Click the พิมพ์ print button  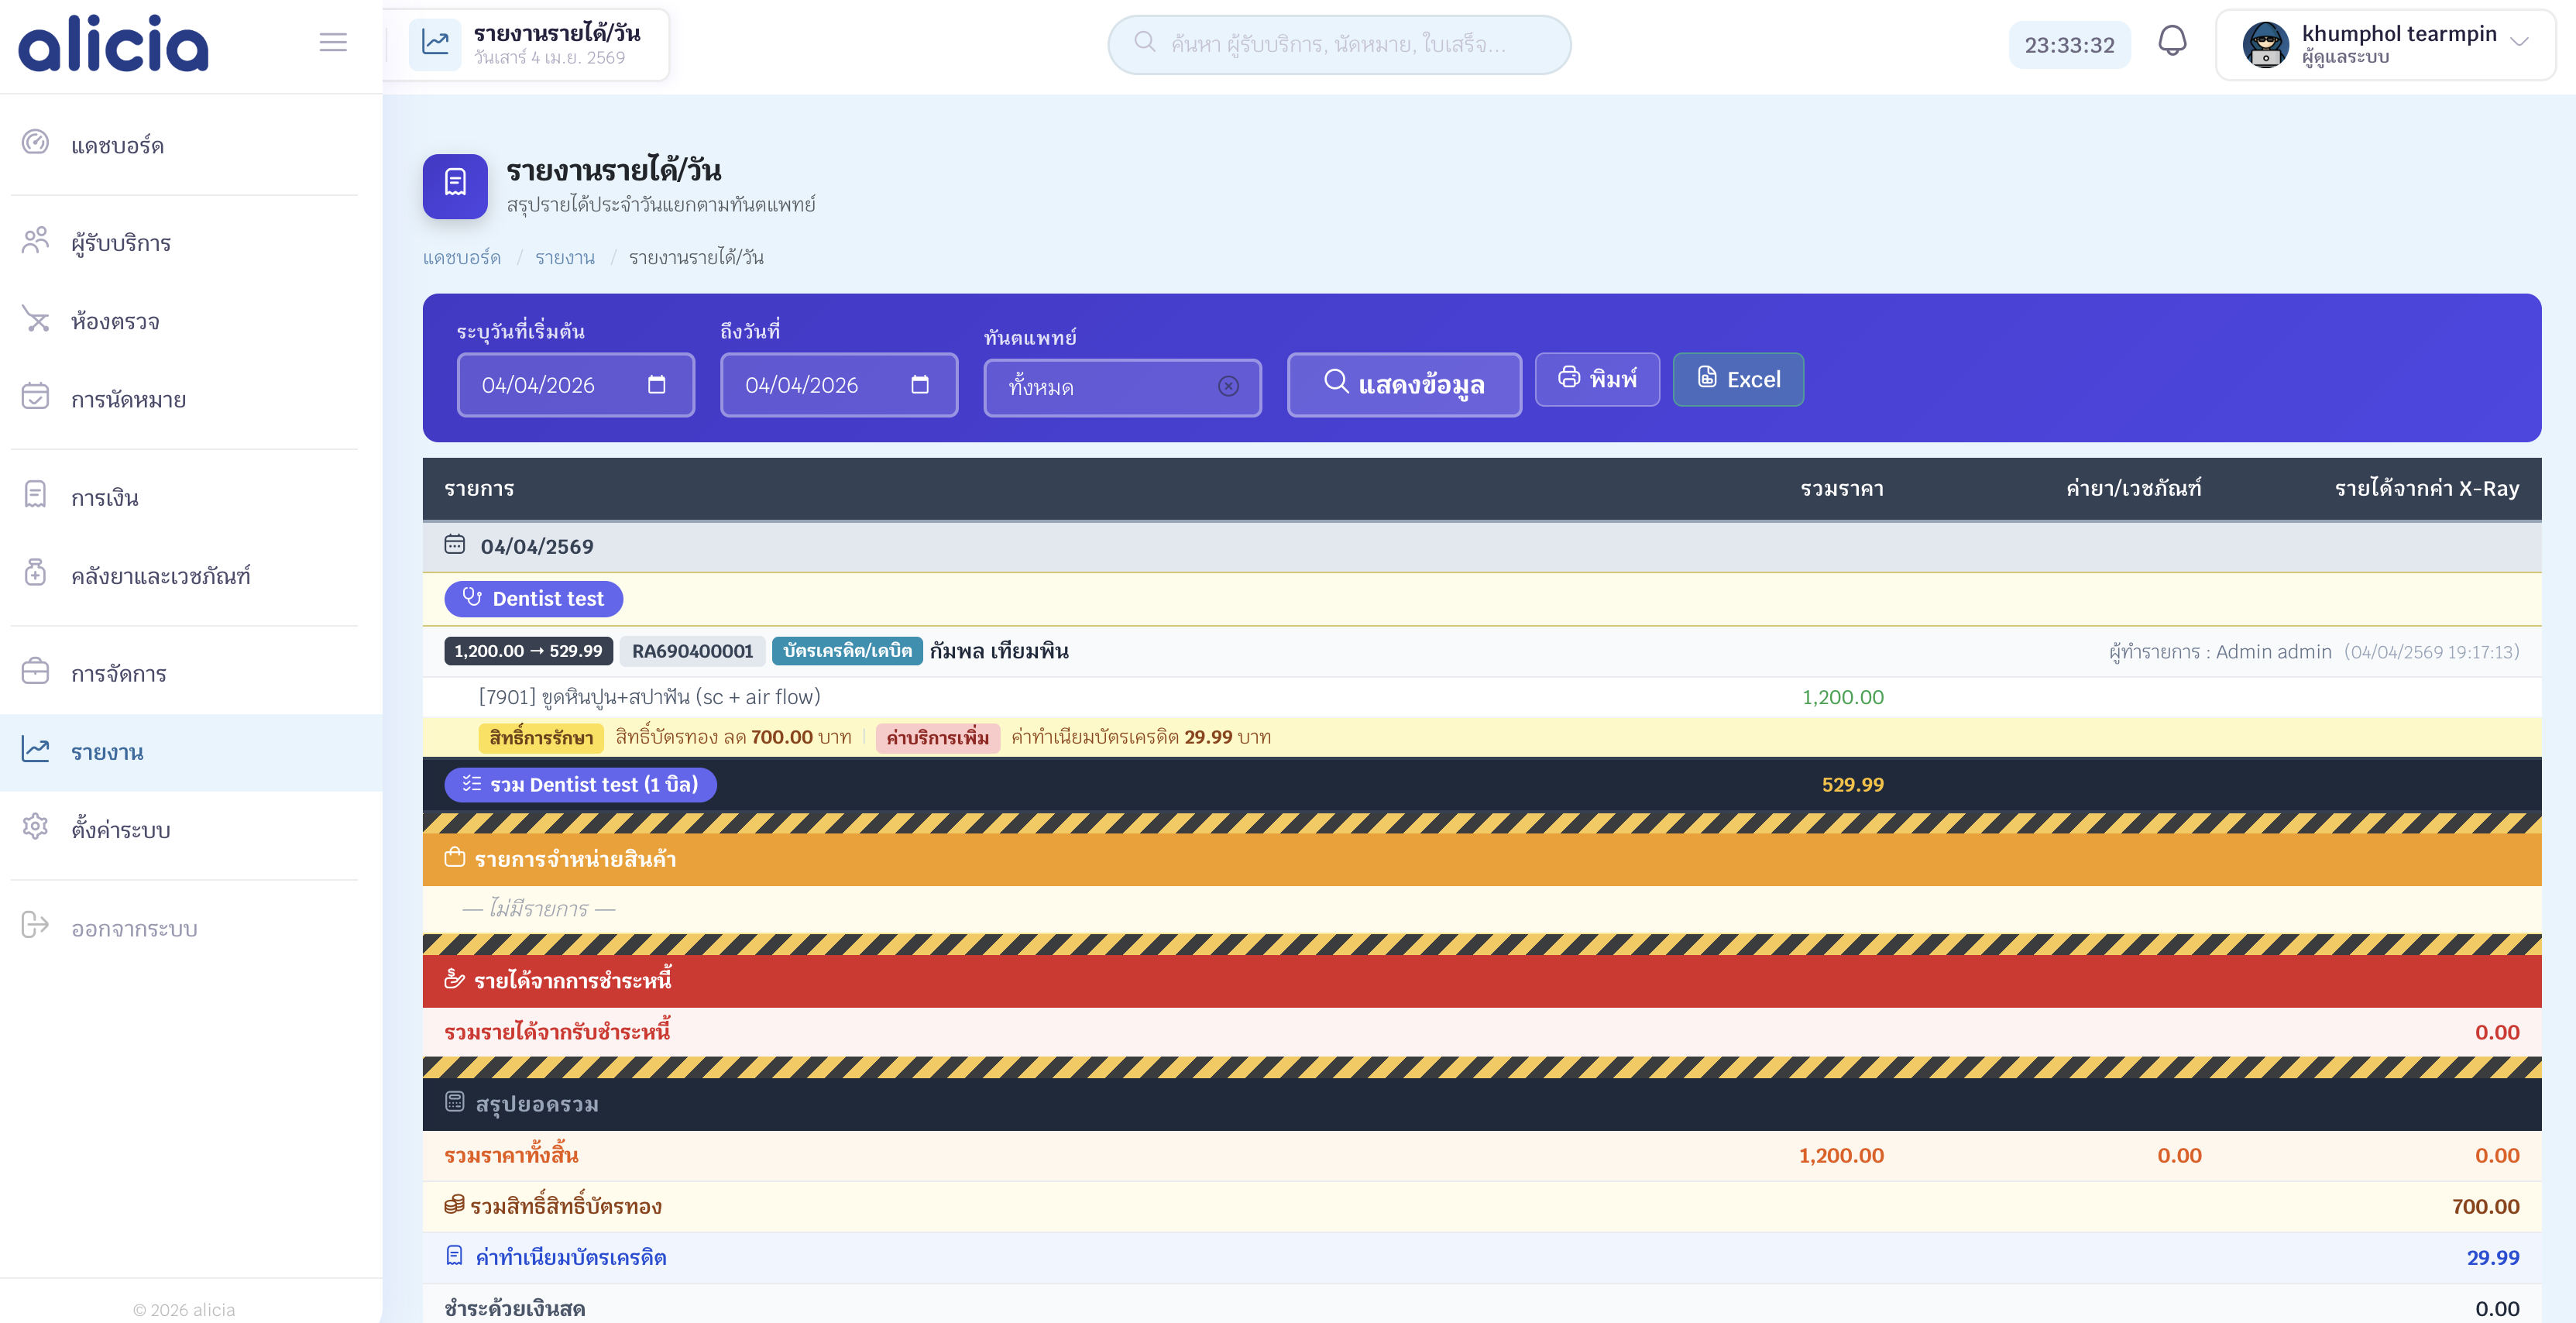[x=1597, y=379]
